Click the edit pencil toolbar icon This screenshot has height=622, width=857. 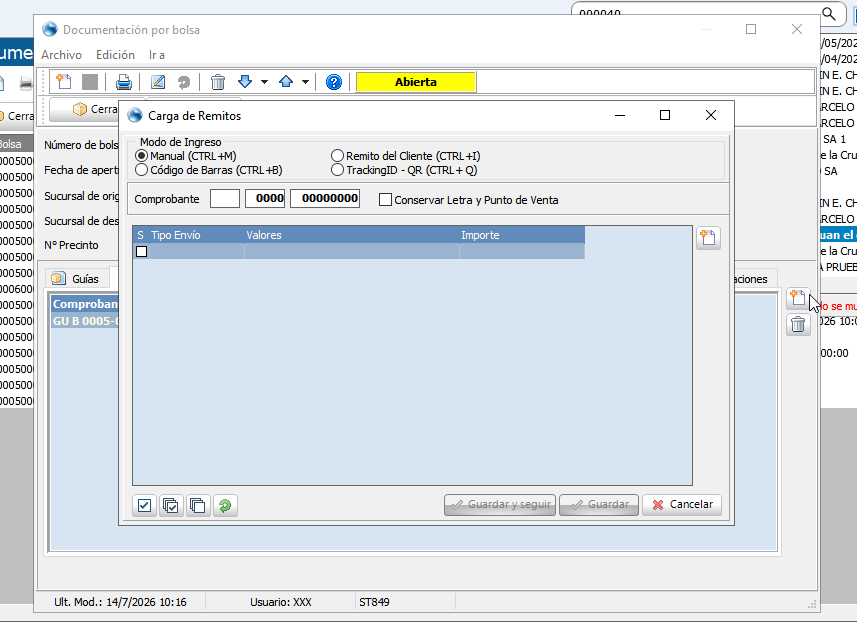click(x=158, y=82)
